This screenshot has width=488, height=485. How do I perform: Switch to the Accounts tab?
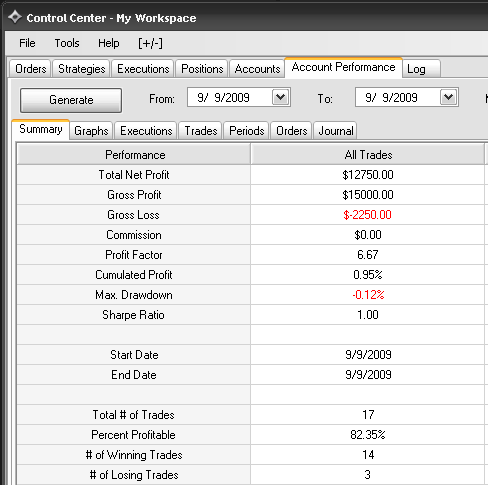(x=257, y=69)
